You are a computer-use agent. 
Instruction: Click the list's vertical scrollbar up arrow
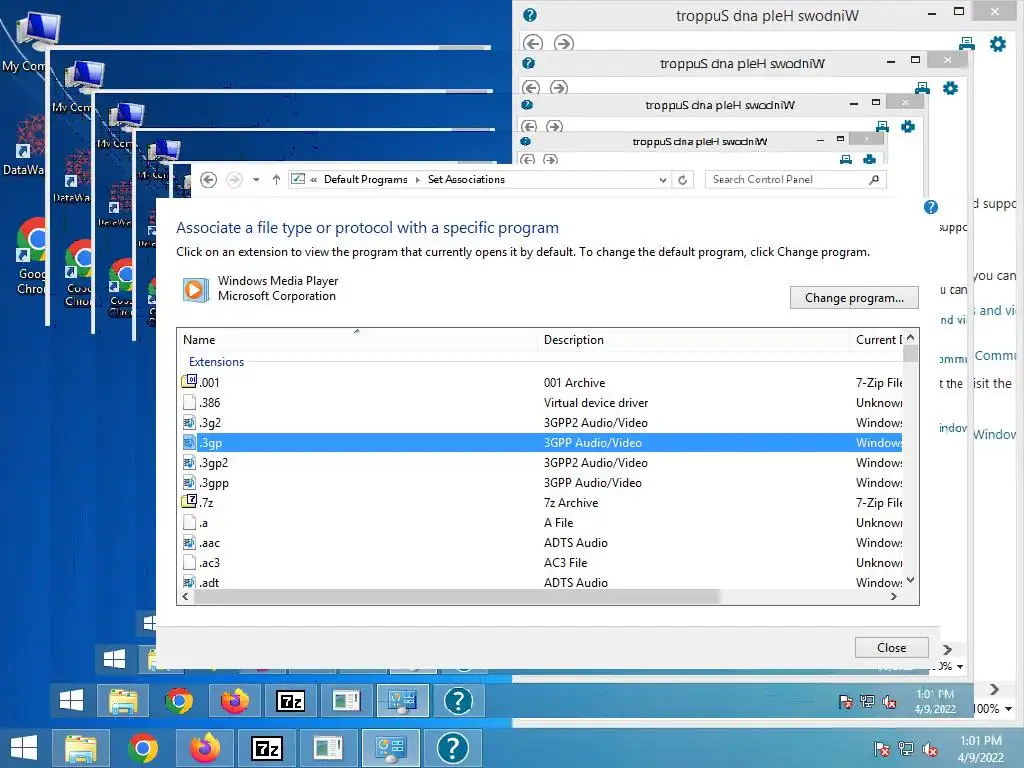pos(910,337)
